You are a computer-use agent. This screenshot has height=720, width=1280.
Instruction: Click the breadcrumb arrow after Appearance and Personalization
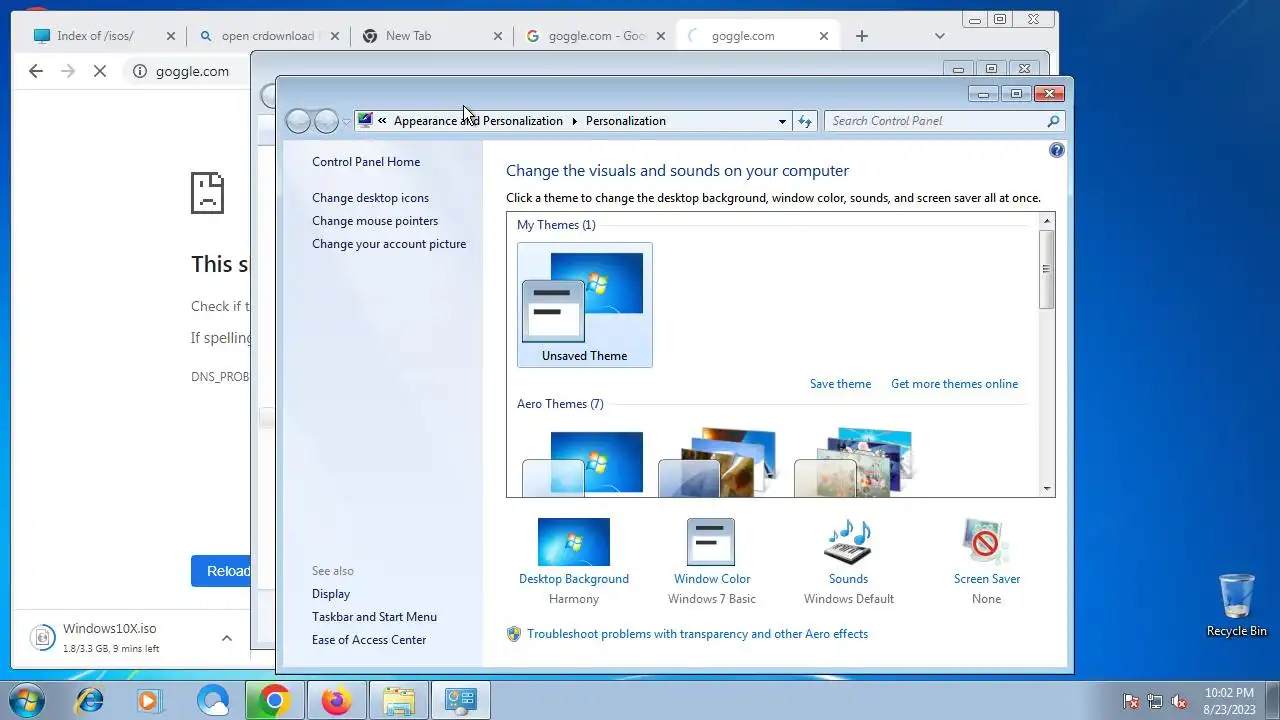[x=575, y=121]
